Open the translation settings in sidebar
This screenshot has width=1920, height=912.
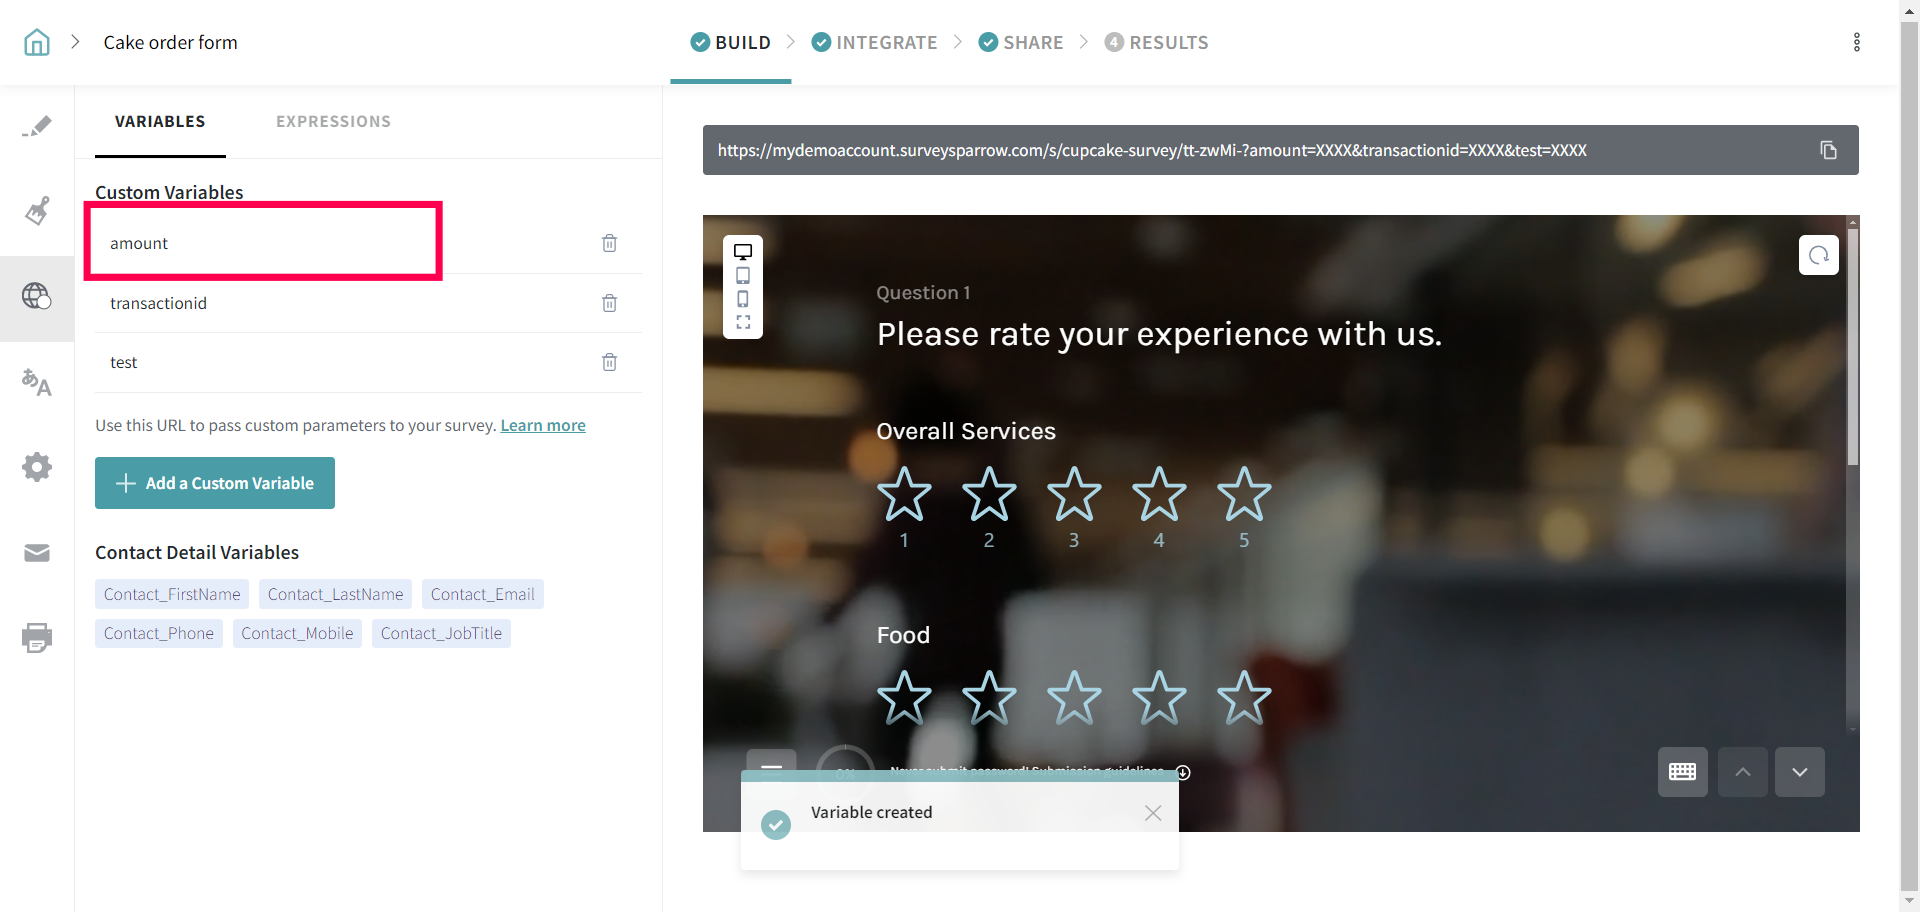[37, 382]
